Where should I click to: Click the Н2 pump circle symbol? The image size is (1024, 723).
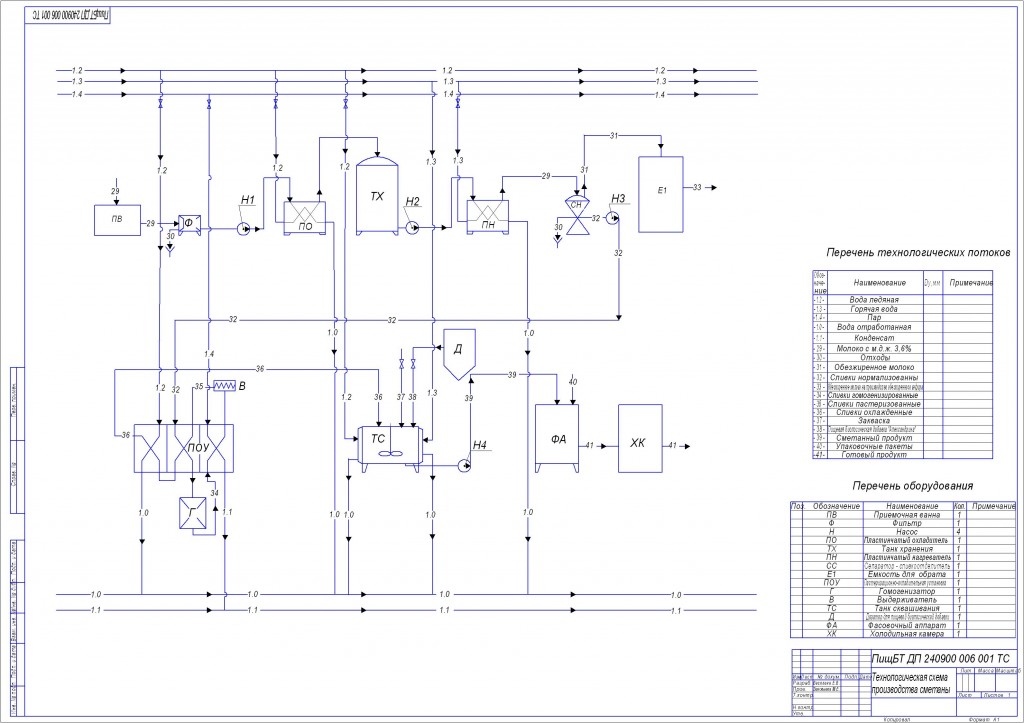[412, 227]
